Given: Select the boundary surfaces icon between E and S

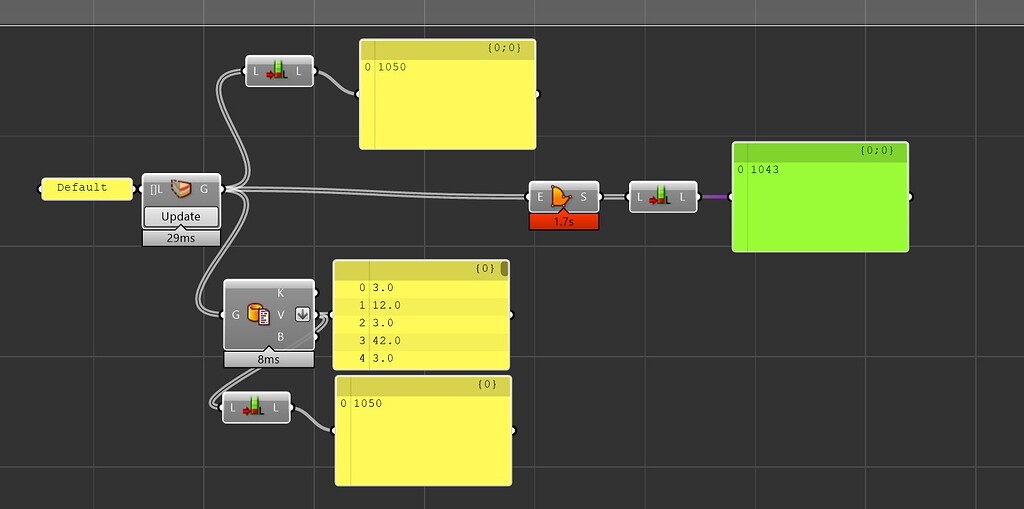Looking at the screenshot, I should 561,197.
